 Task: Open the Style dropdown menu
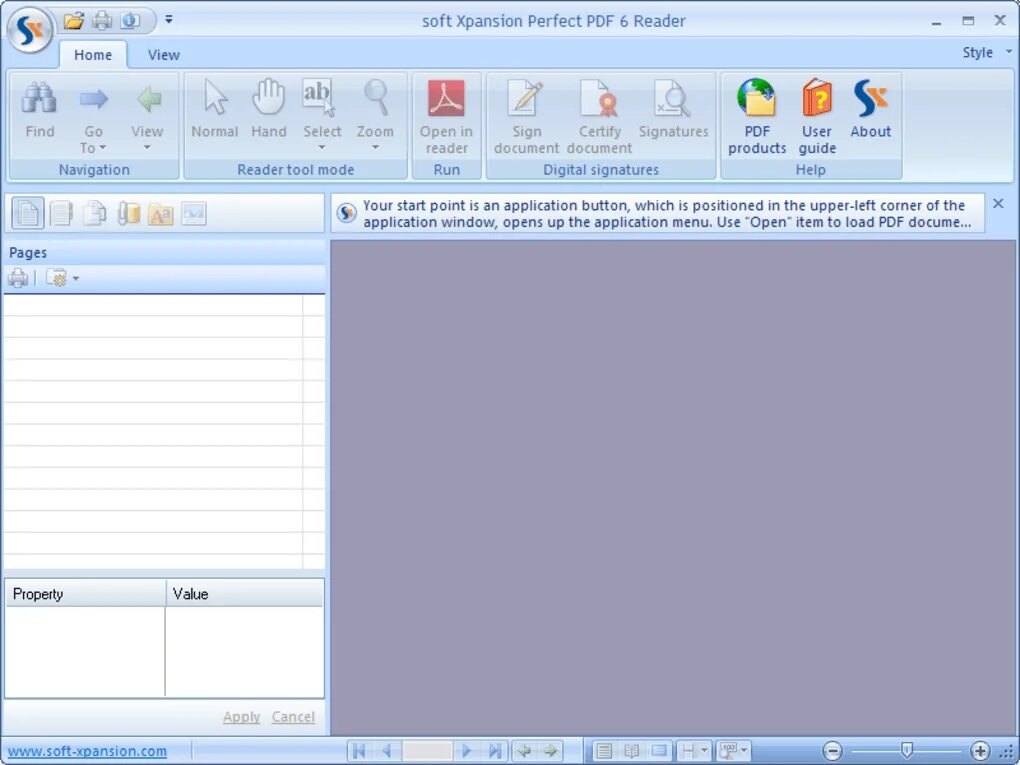986,52
